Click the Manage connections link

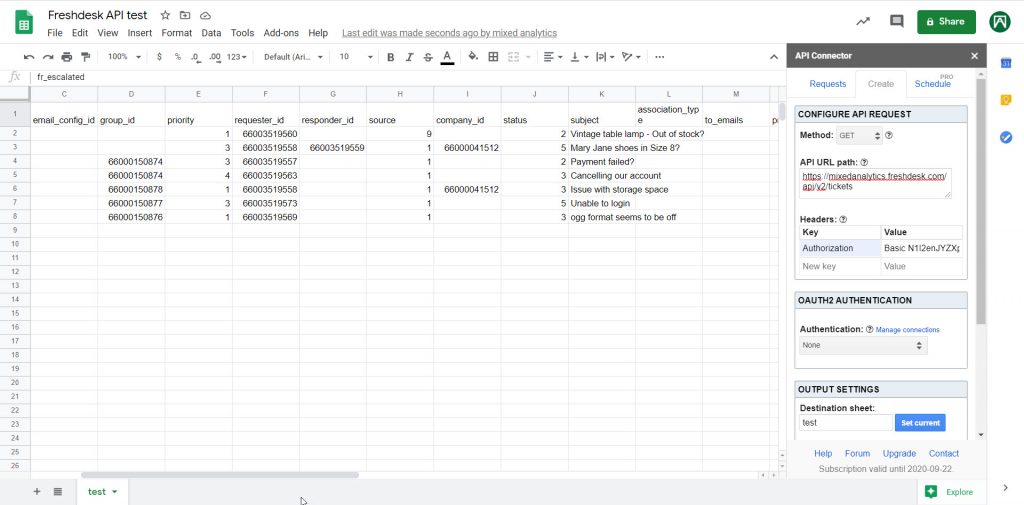[x=907, y=330]
